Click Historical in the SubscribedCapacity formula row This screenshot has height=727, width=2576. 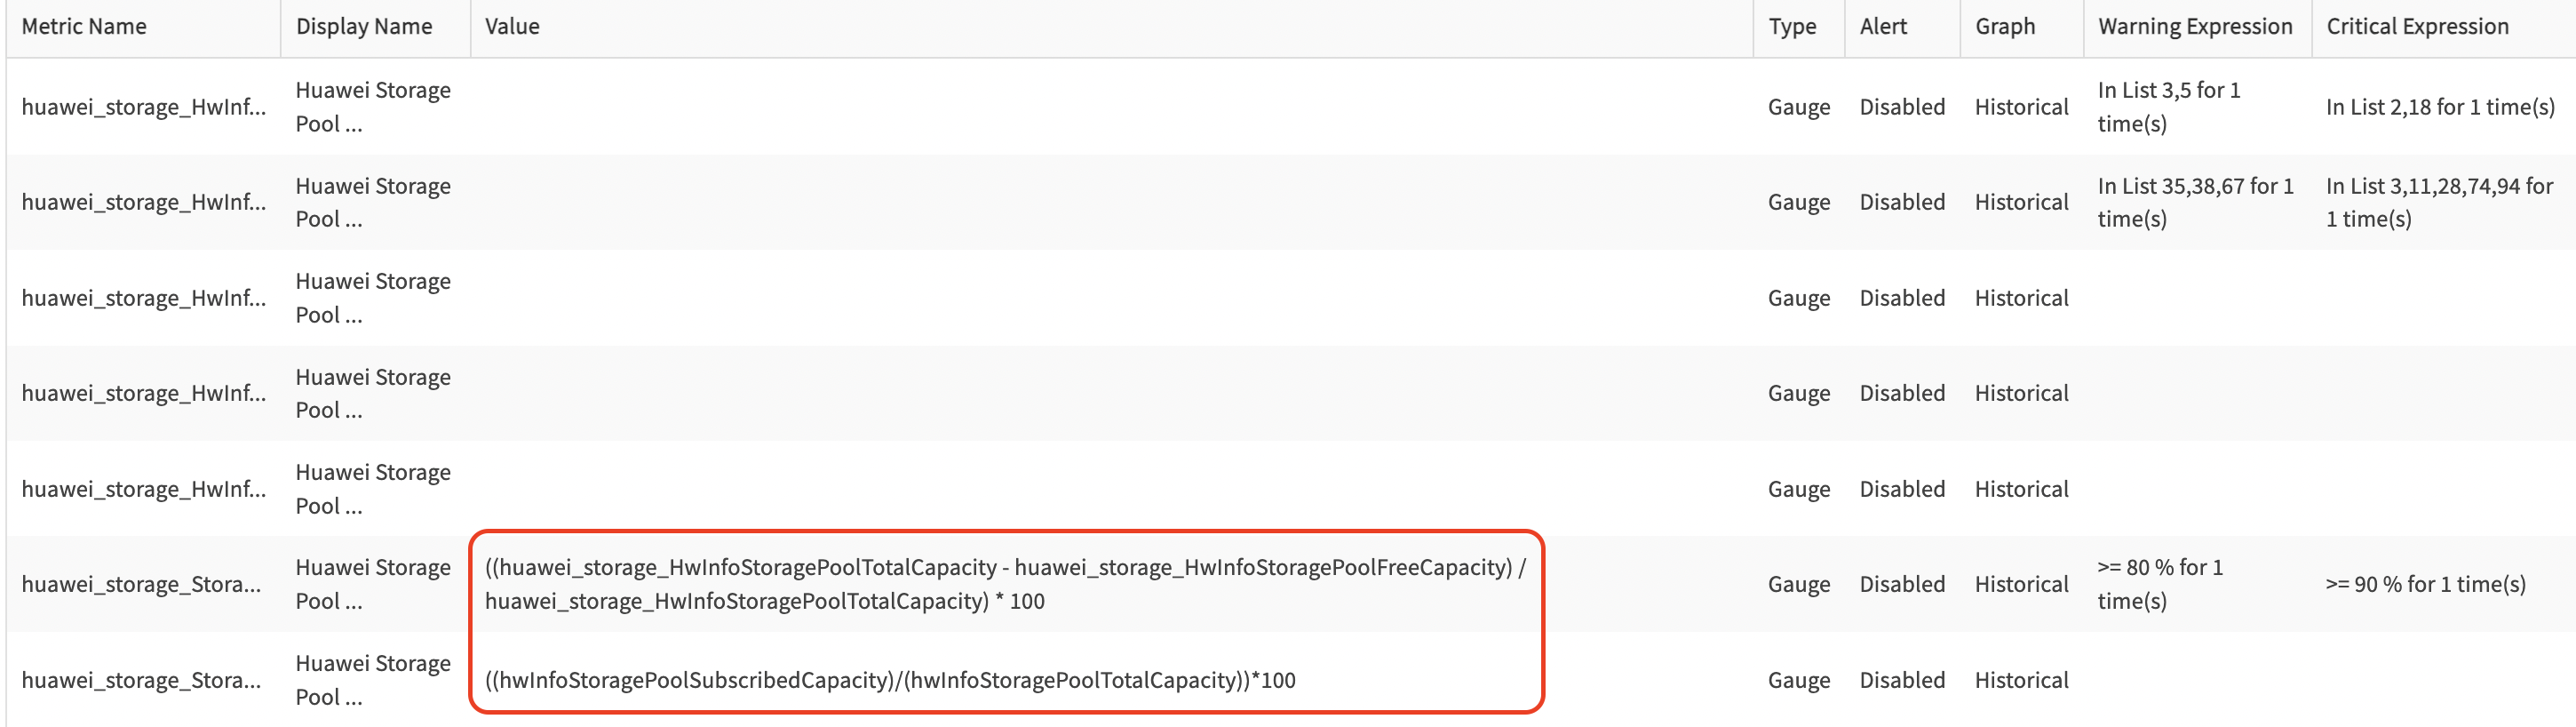click(2021, 680)
